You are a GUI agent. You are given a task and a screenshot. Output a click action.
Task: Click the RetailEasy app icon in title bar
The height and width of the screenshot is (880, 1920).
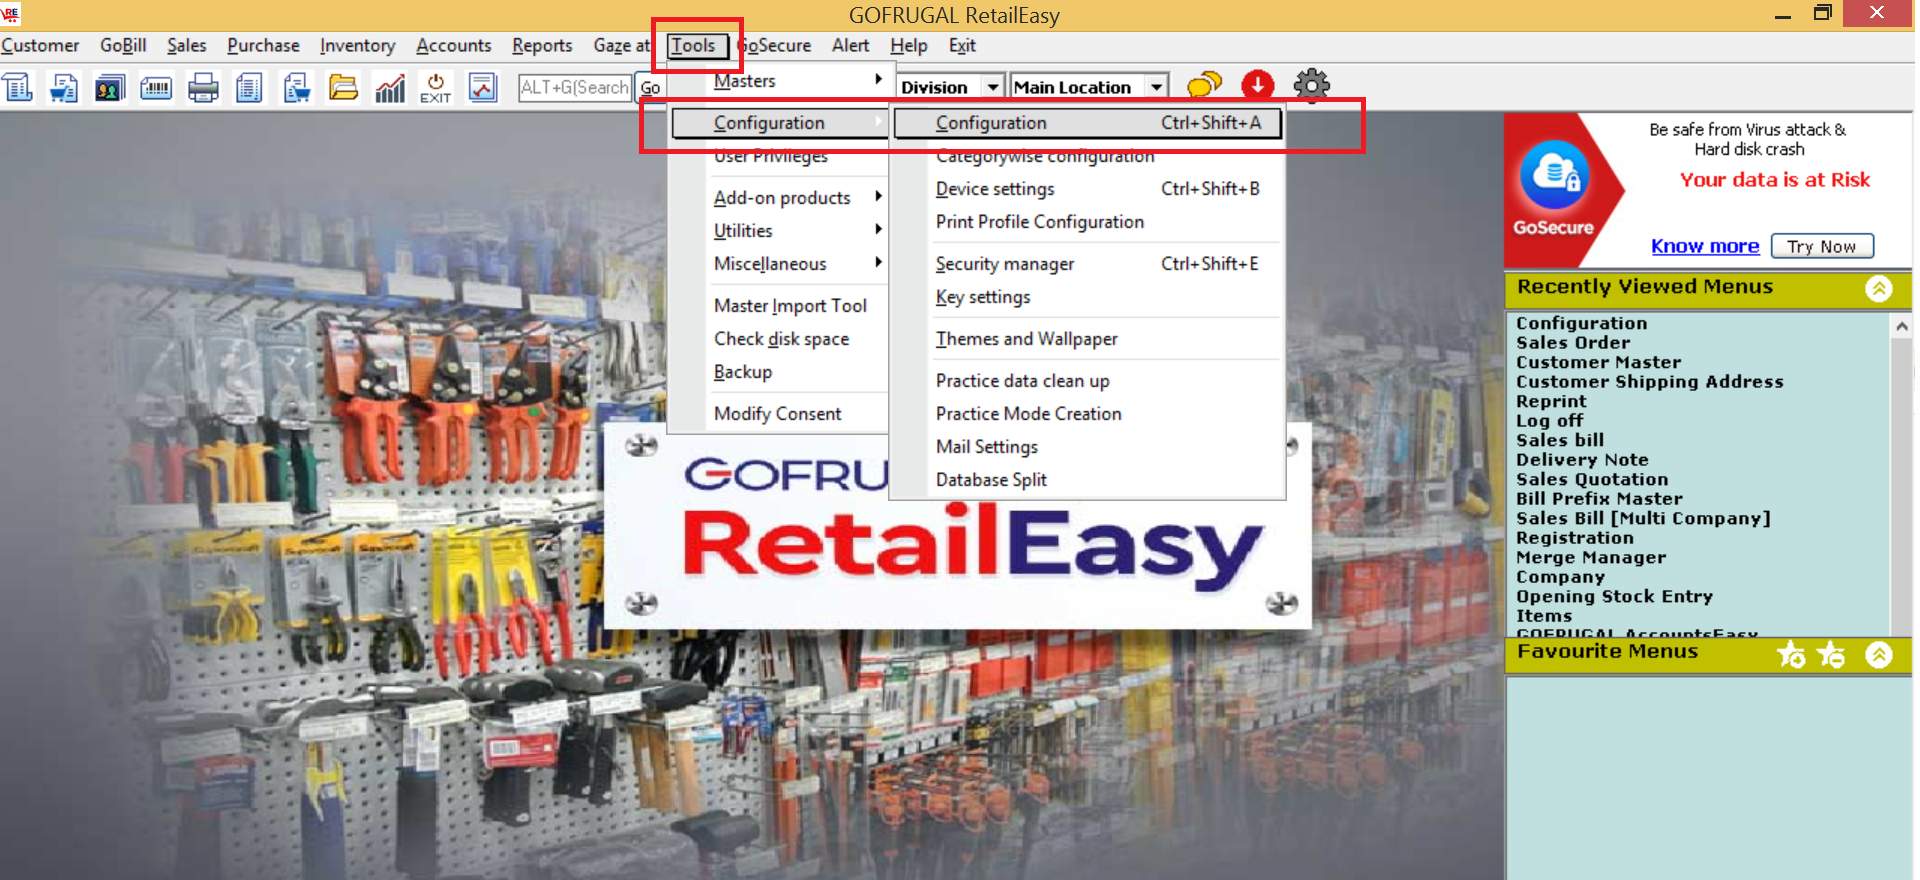11,13
